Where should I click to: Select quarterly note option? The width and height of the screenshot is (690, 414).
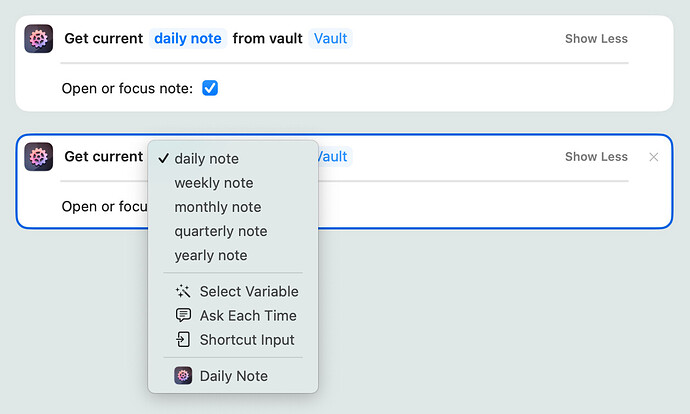[220, 231]
